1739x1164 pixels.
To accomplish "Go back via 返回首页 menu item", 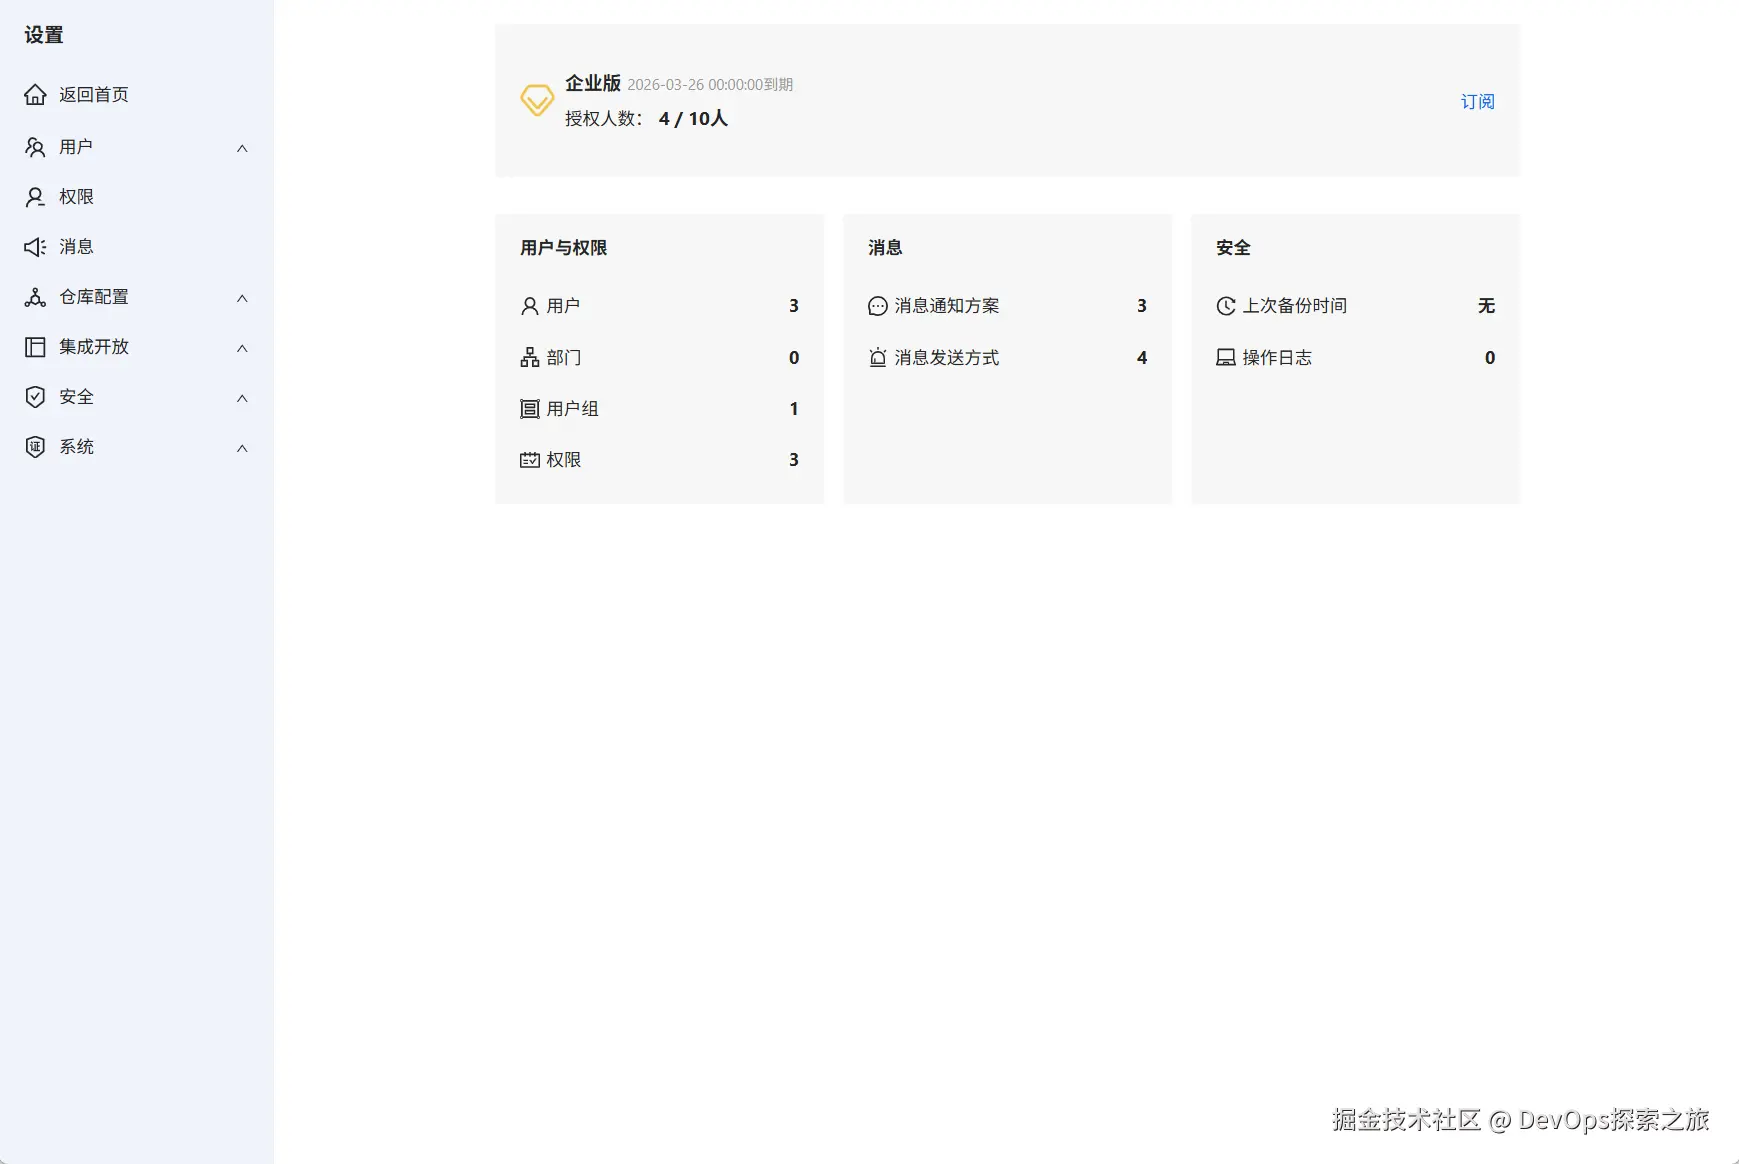I will click(x=136, y=95).
